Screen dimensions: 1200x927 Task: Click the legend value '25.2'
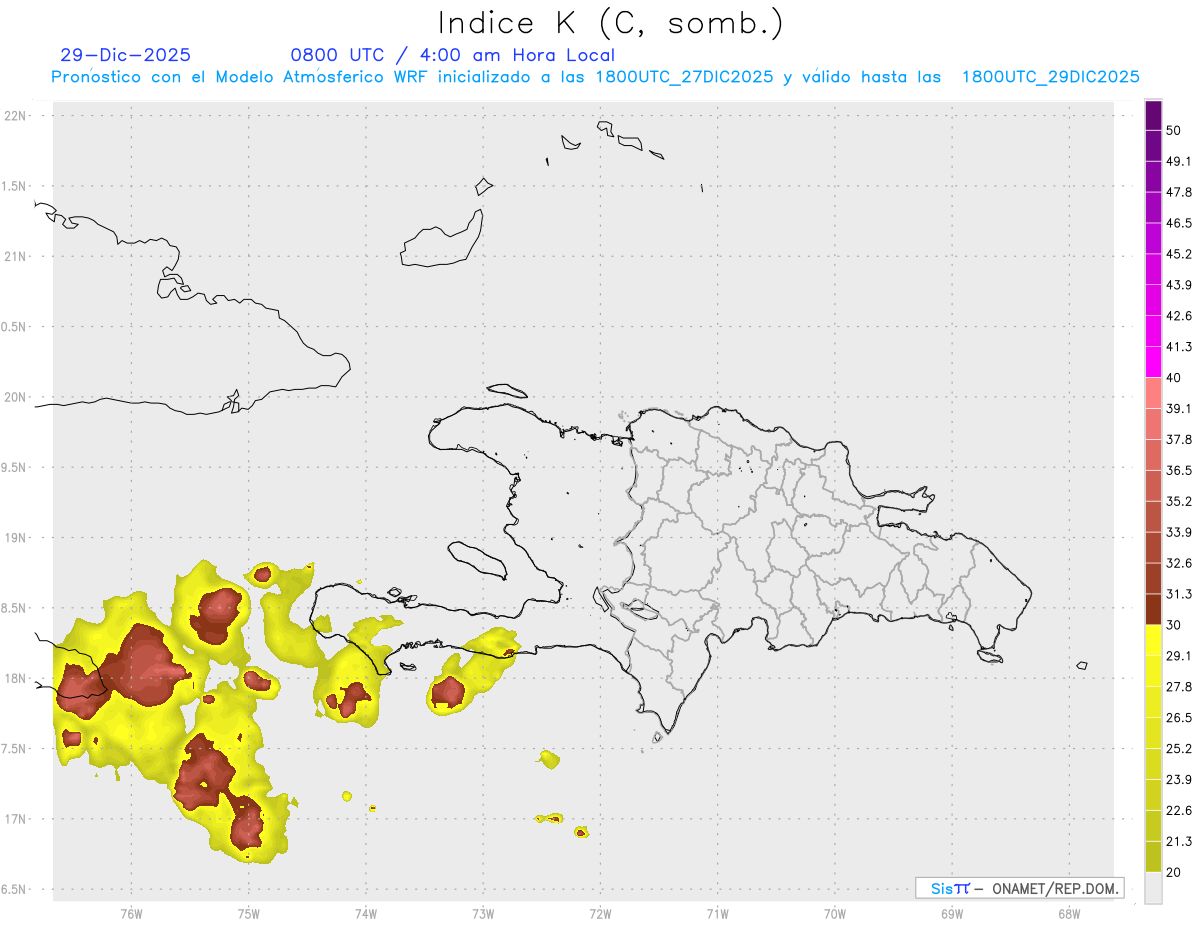click(1179, 749)
